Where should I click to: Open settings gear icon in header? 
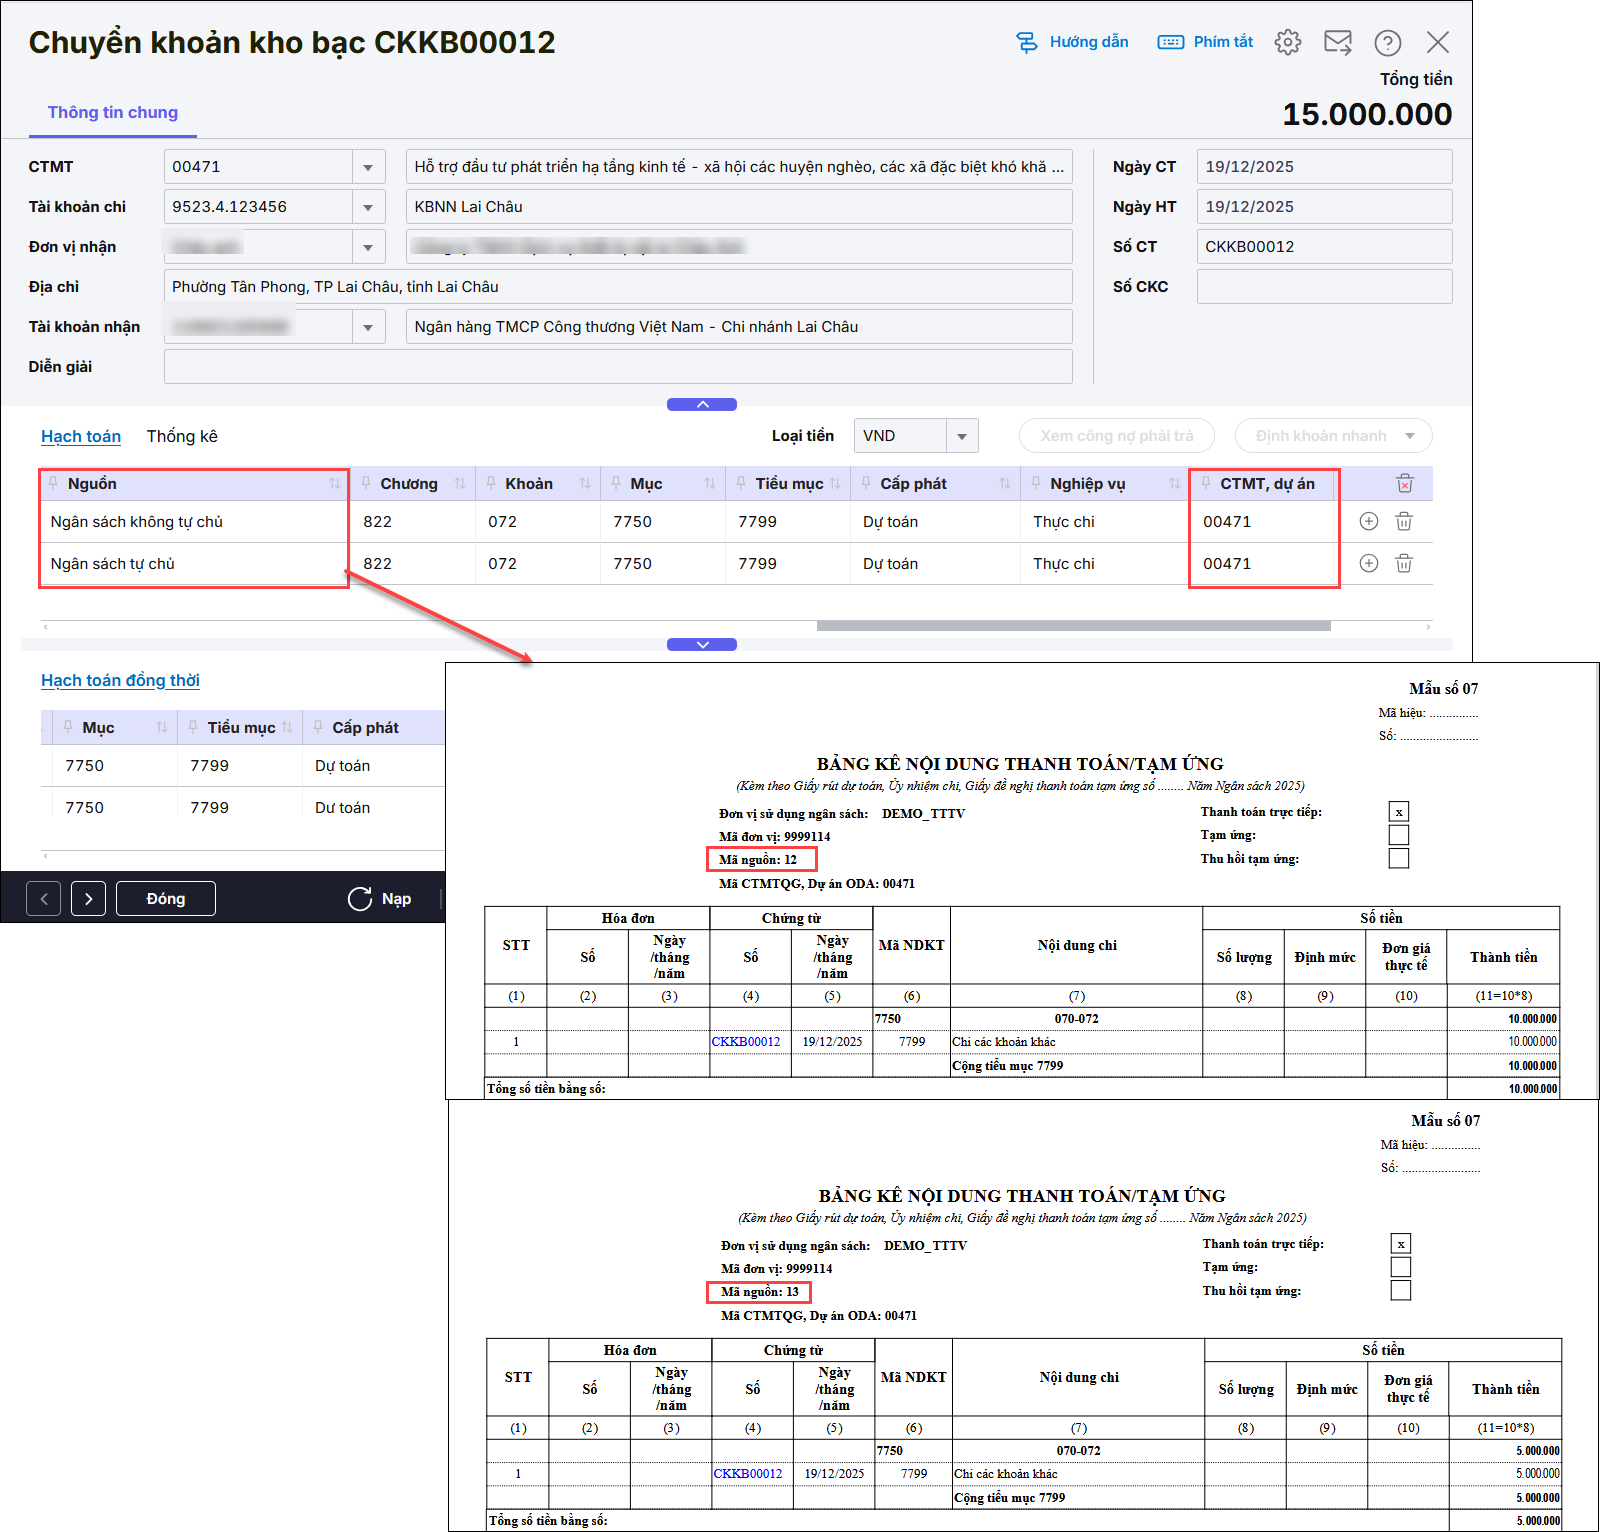point(1288,42)
